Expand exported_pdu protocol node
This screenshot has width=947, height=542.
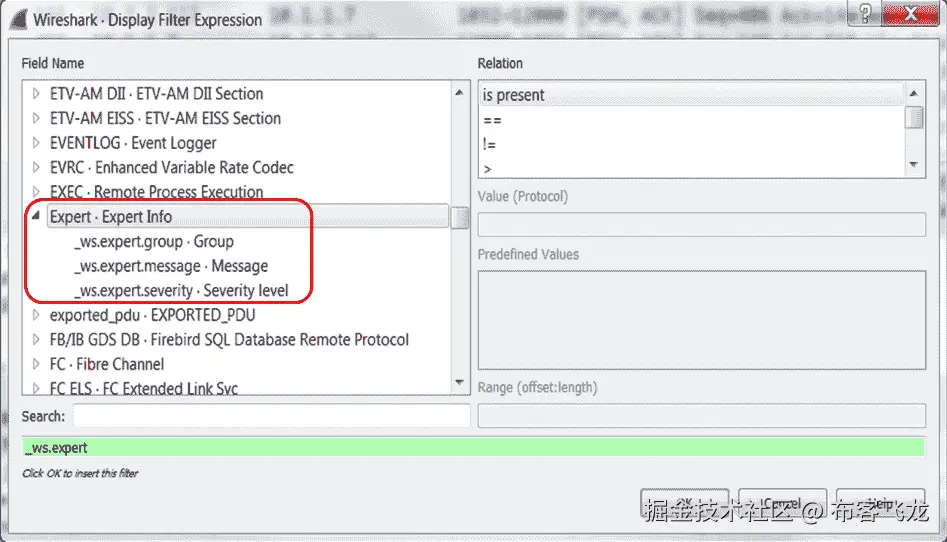(x=36, y=315)
